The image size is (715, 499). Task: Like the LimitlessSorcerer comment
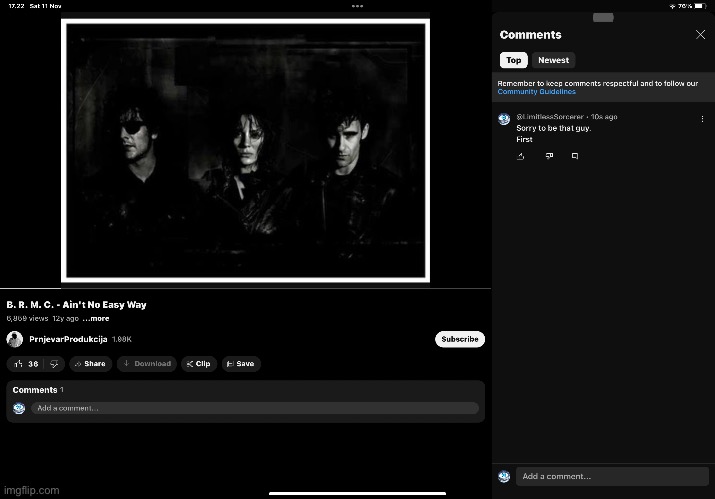tap(521, 156)
